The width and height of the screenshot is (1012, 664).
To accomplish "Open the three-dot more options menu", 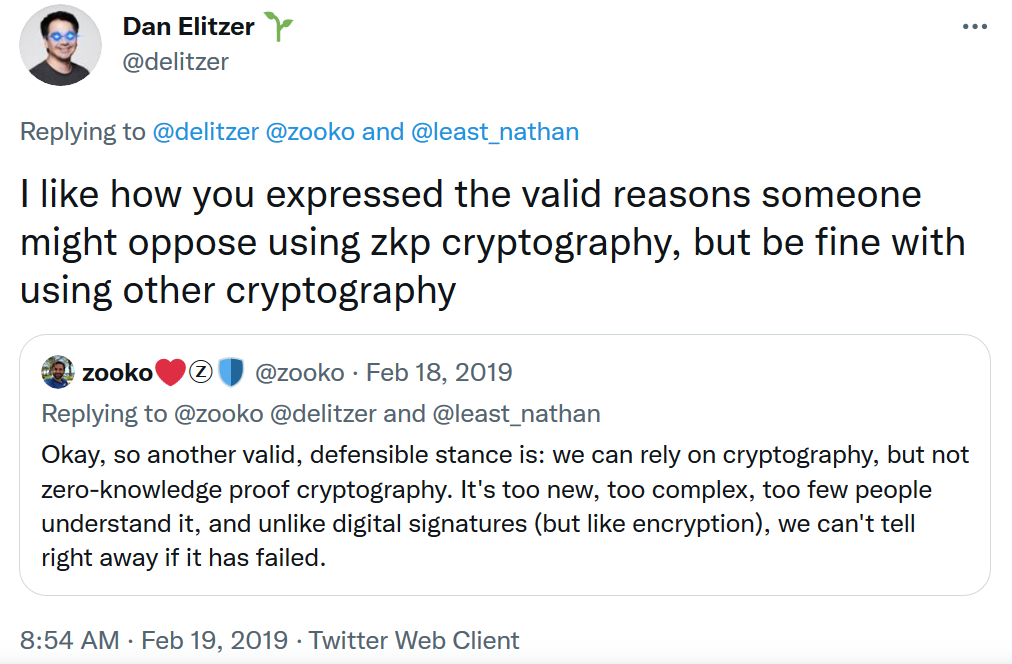I will [974, 27].
